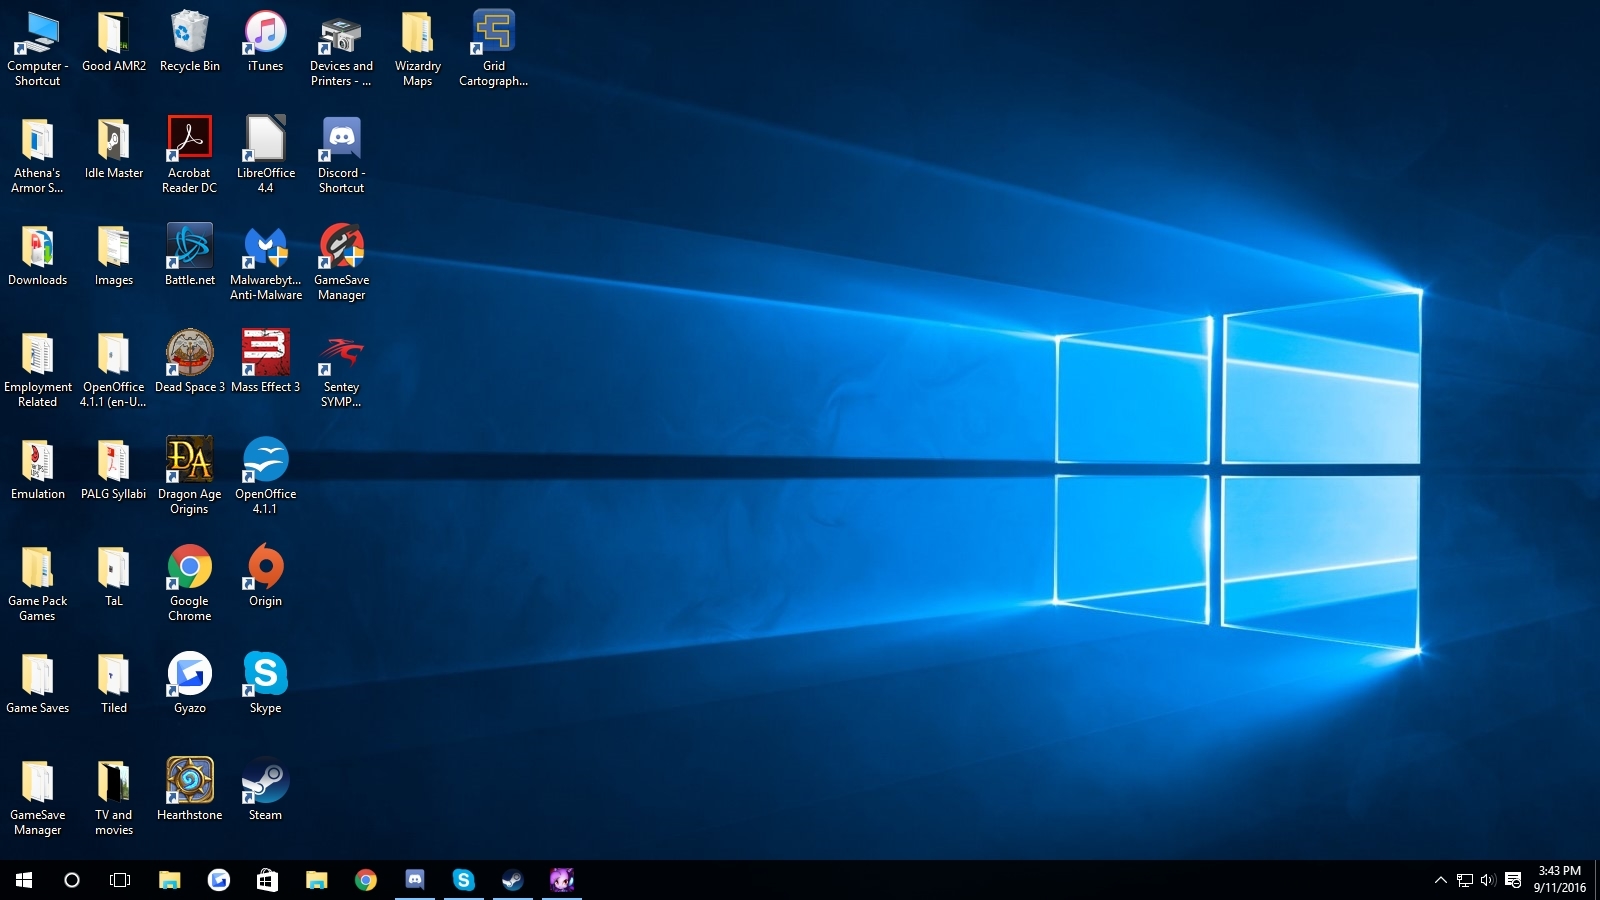
Task: Select the Sentey SYMP... shortcut
Action: 342,369
